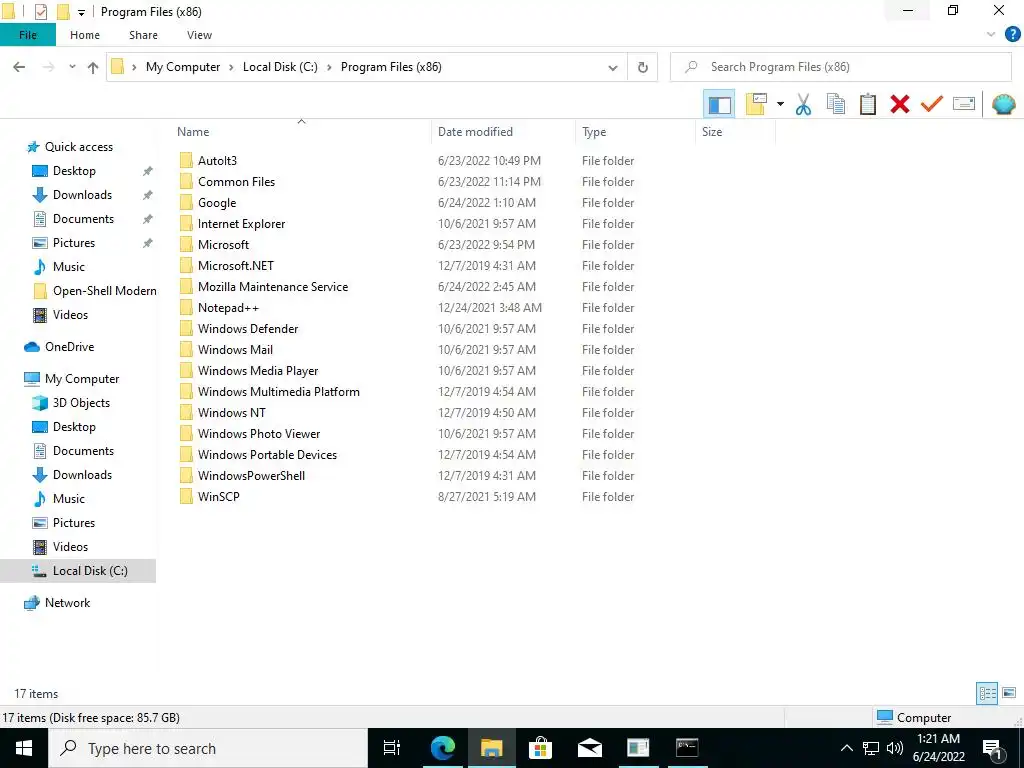The image size is (1024, 768).
Task: Go back with the Back arrow
Action: pyautogui.click(x=19, y=67)
